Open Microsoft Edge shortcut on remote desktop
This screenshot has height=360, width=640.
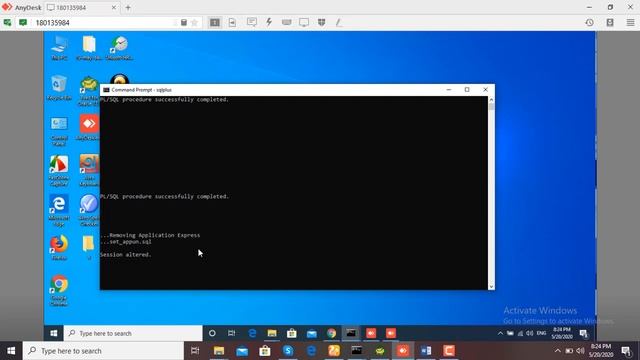point(59,210)
